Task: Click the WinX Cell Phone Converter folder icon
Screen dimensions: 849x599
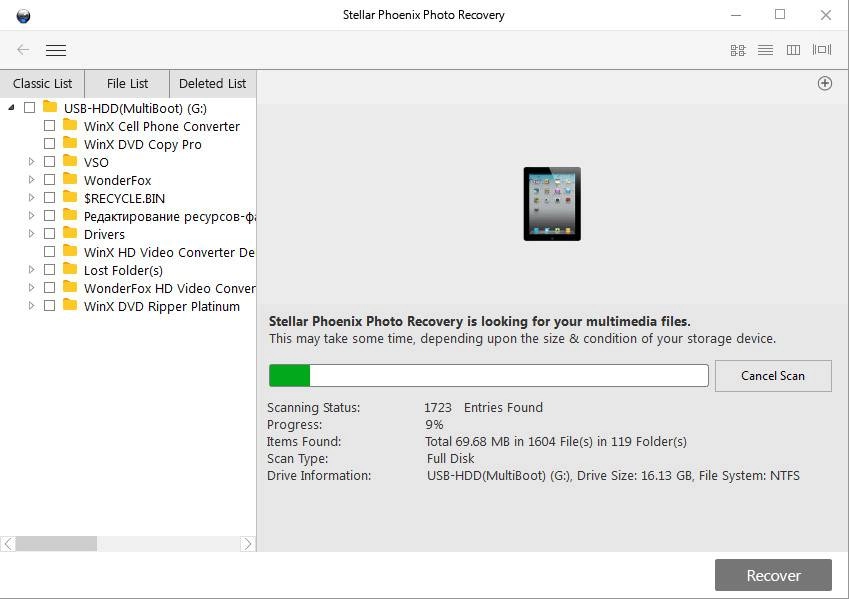Action: (x=70, y=125)
